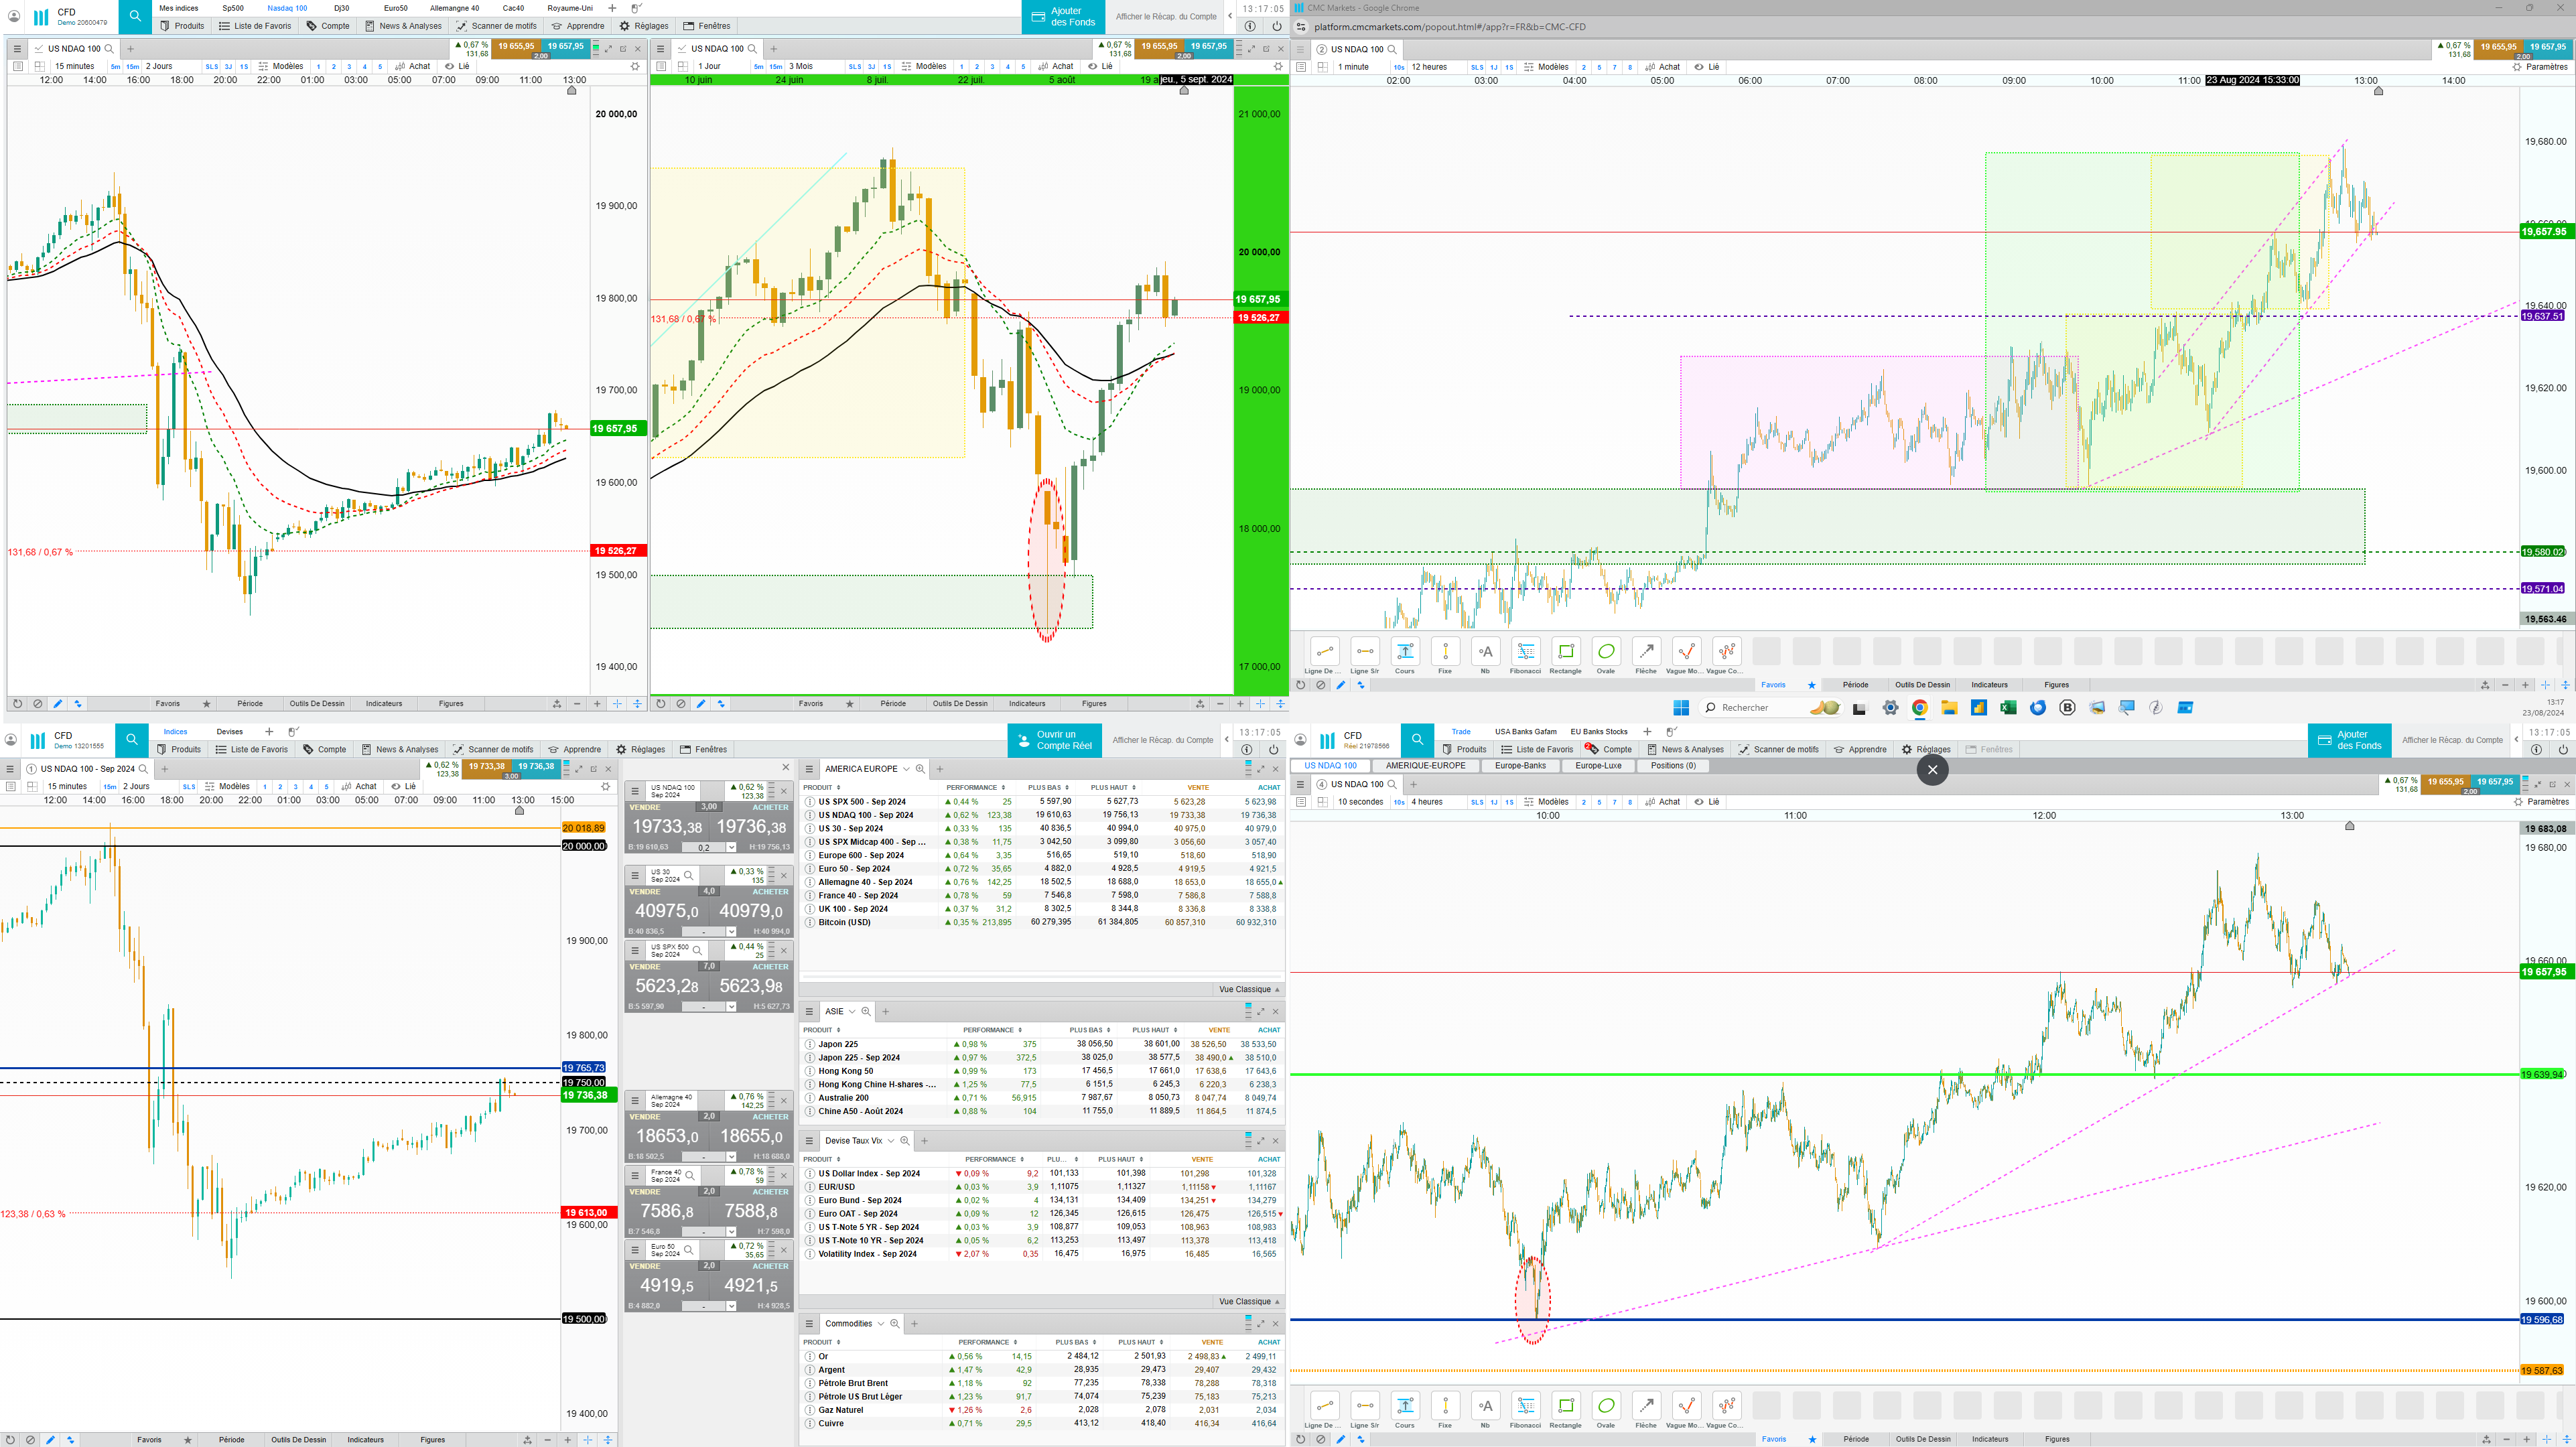Choose the Flèche arrow tool in top-right chart

pos(1646,652)
